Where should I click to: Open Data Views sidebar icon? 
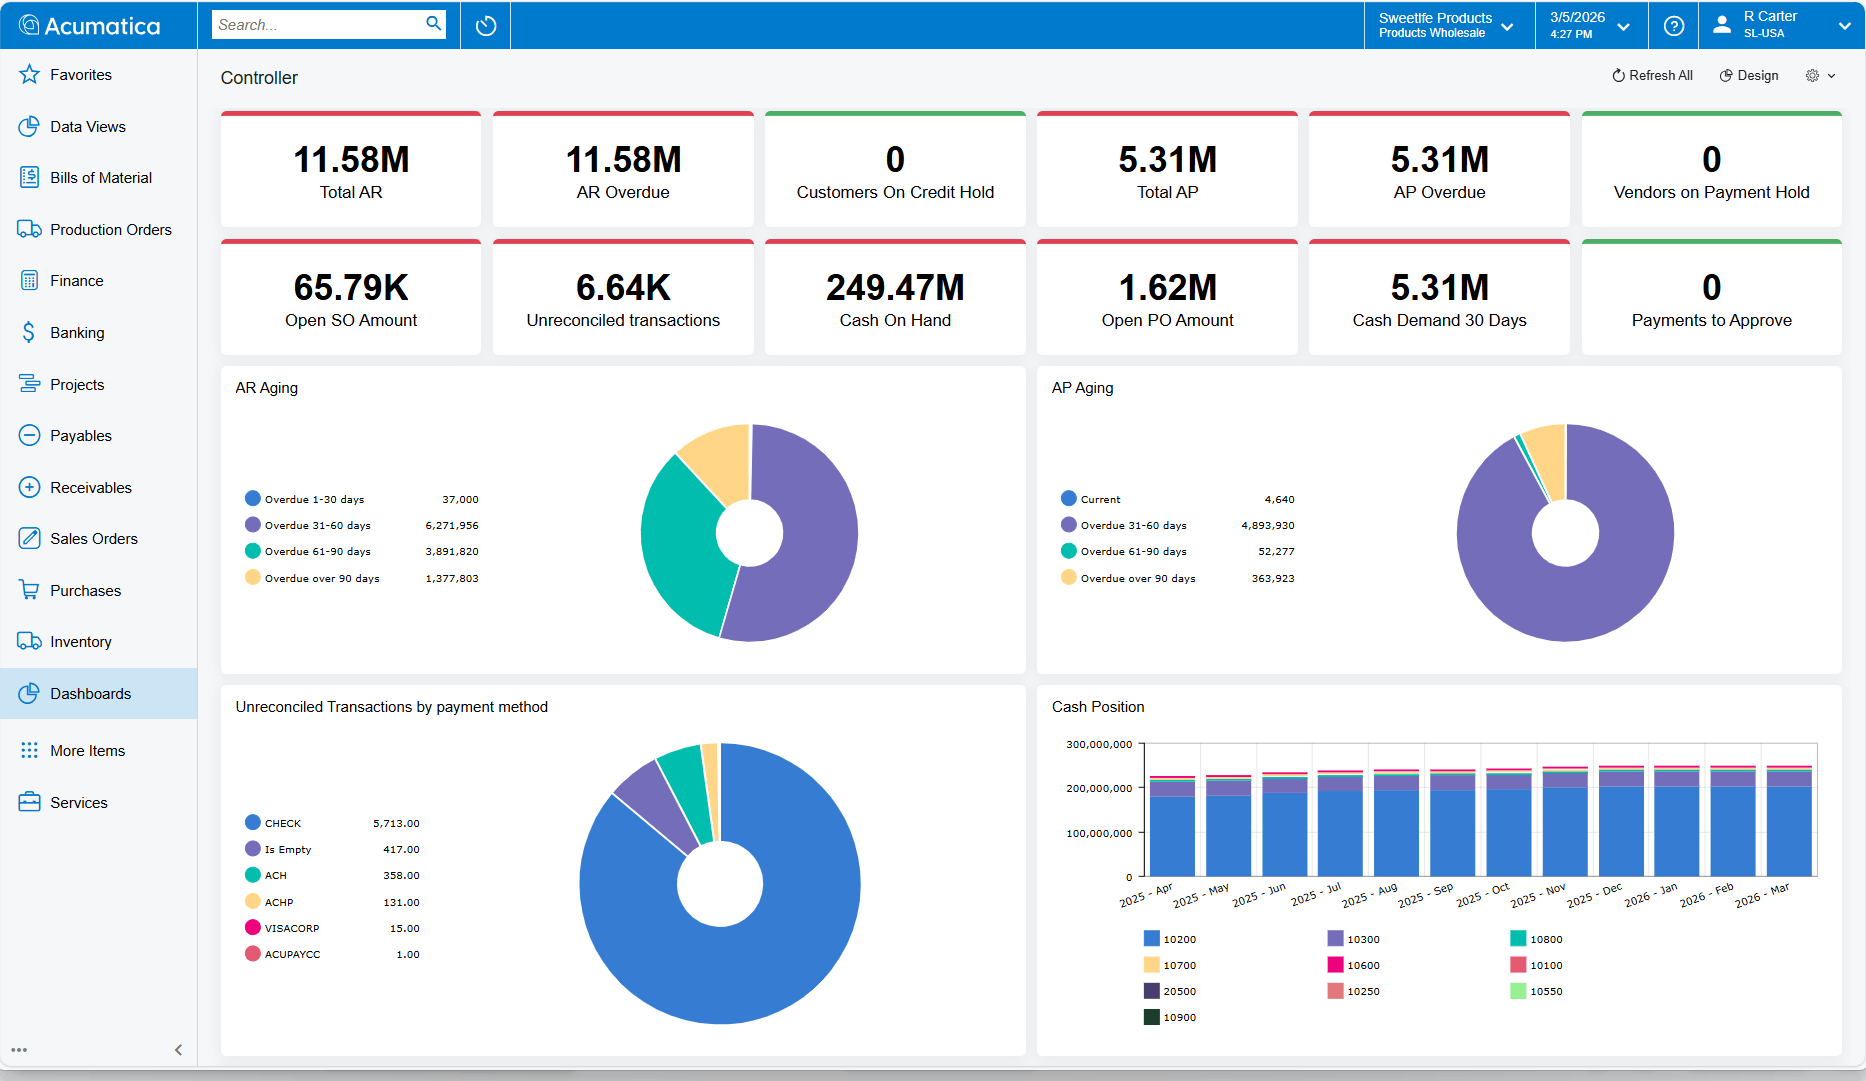click(x=30, y=127)
